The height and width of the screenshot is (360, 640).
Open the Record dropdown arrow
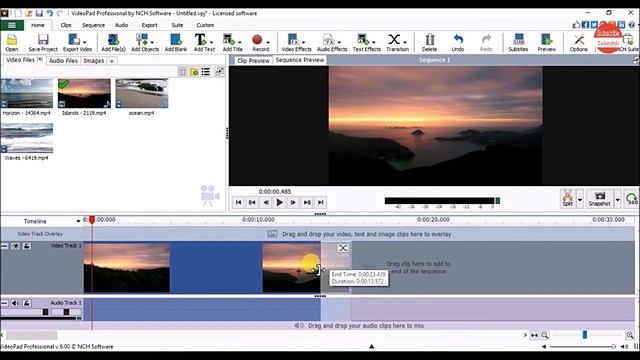pos(268,42)
